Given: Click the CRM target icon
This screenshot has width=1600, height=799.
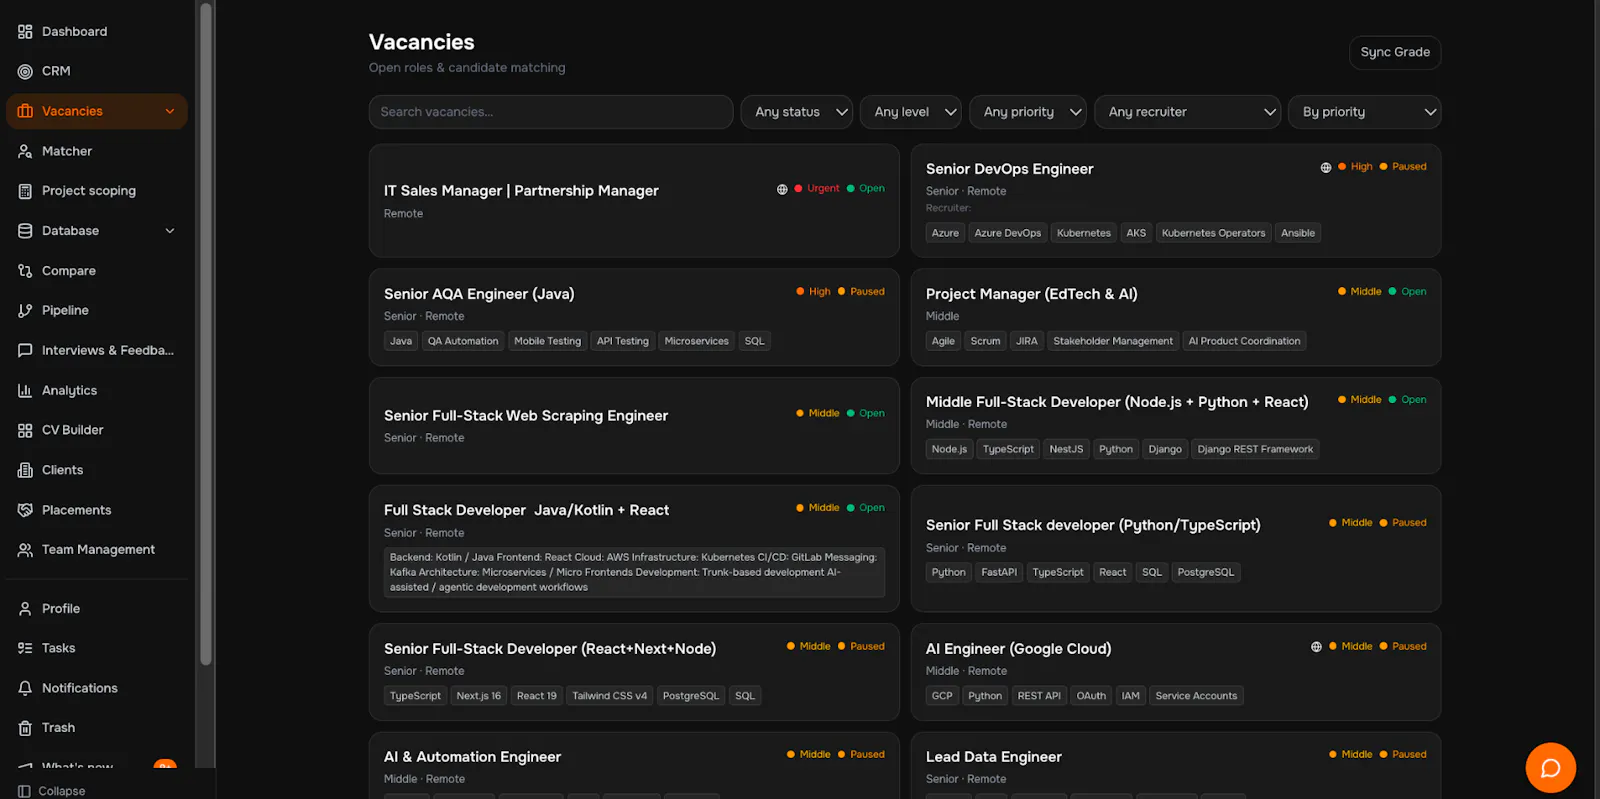Looking at the screenshot, I should (25, 72).
